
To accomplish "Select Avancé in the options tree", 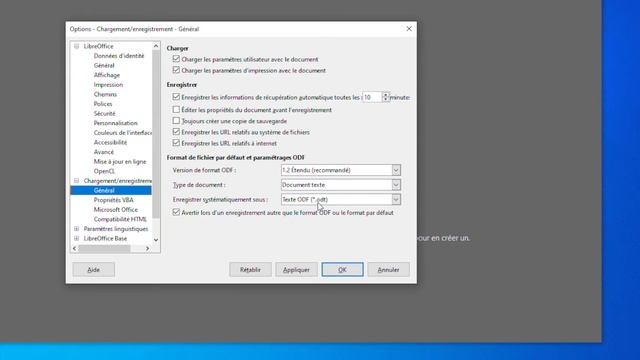I will point(104,152).
